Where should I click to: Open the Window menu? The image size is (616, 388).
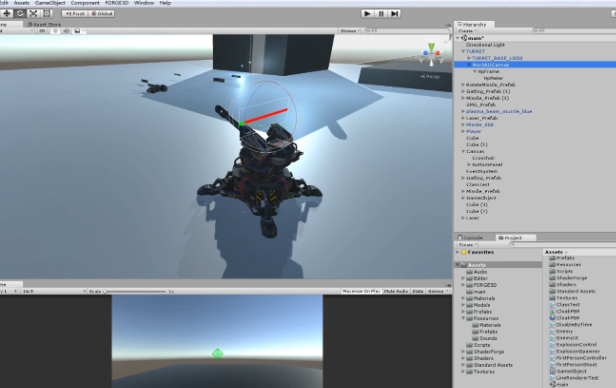tap(144, 3)
